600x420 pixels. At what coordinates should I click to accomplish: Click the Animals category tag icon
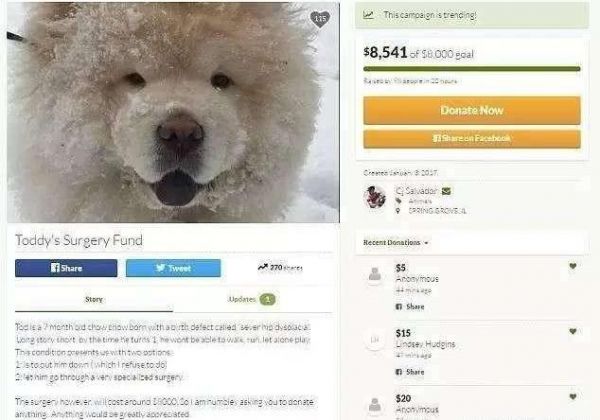(398, 201)
